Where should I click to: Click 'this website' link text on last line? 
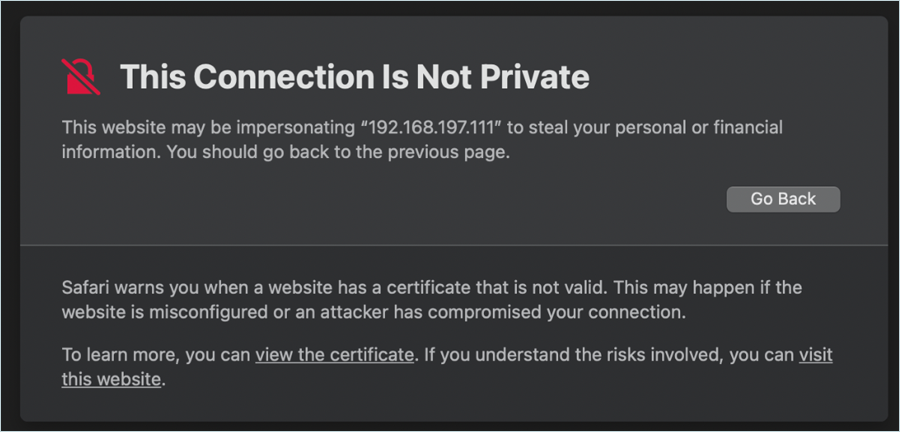click(x=111, y=379)
